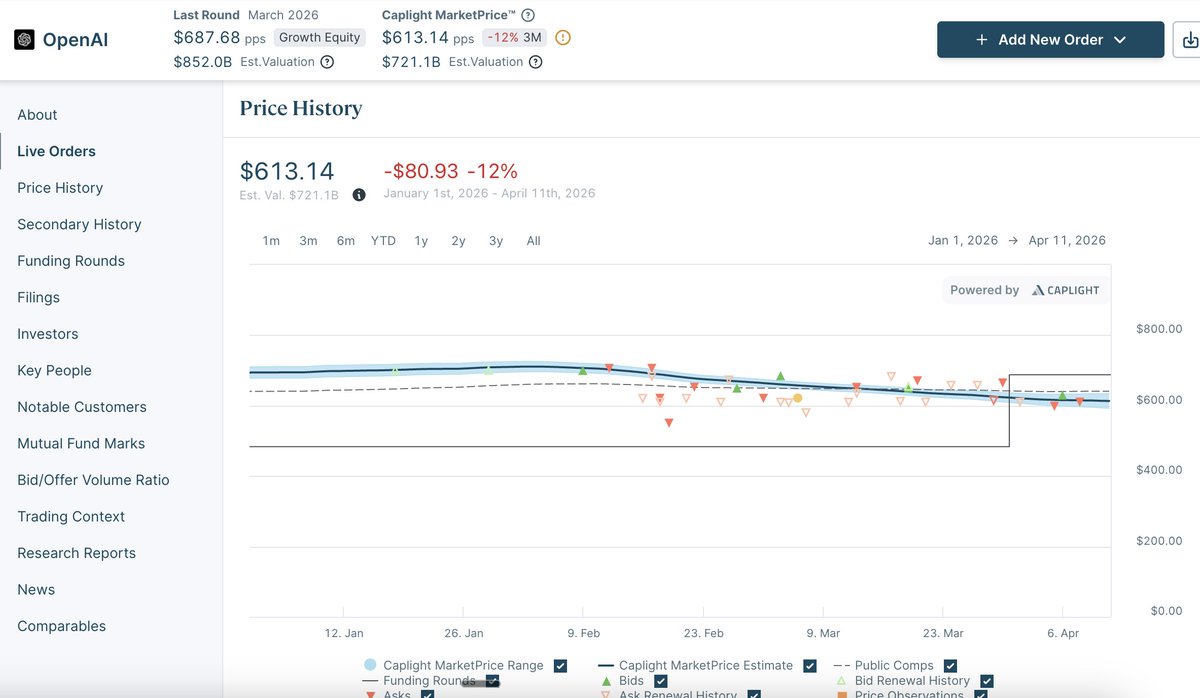
Task: Click the Jan 1, 2026 start date
Action: (963, 241)
